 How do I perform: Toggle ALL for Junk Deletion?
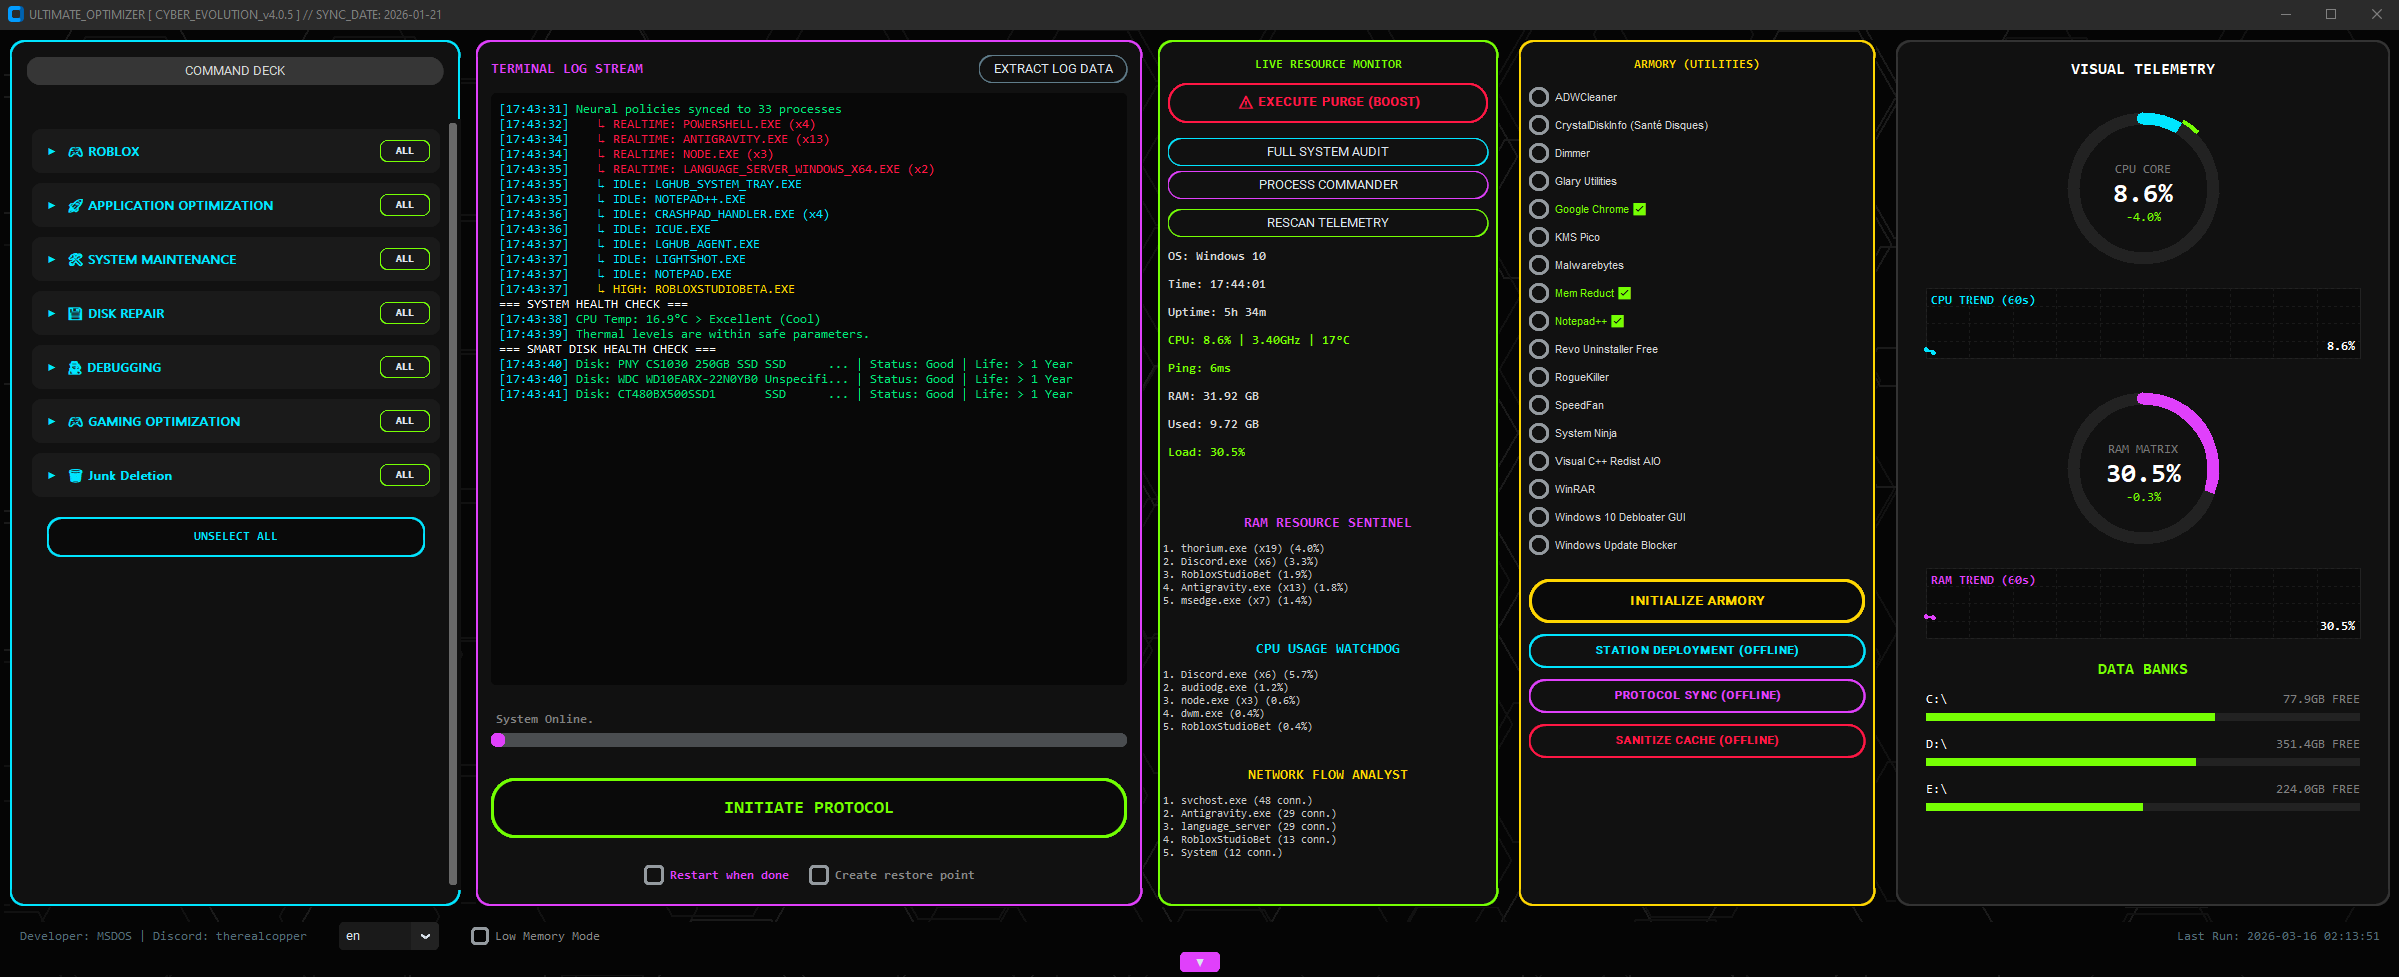(x=404, y=475)
